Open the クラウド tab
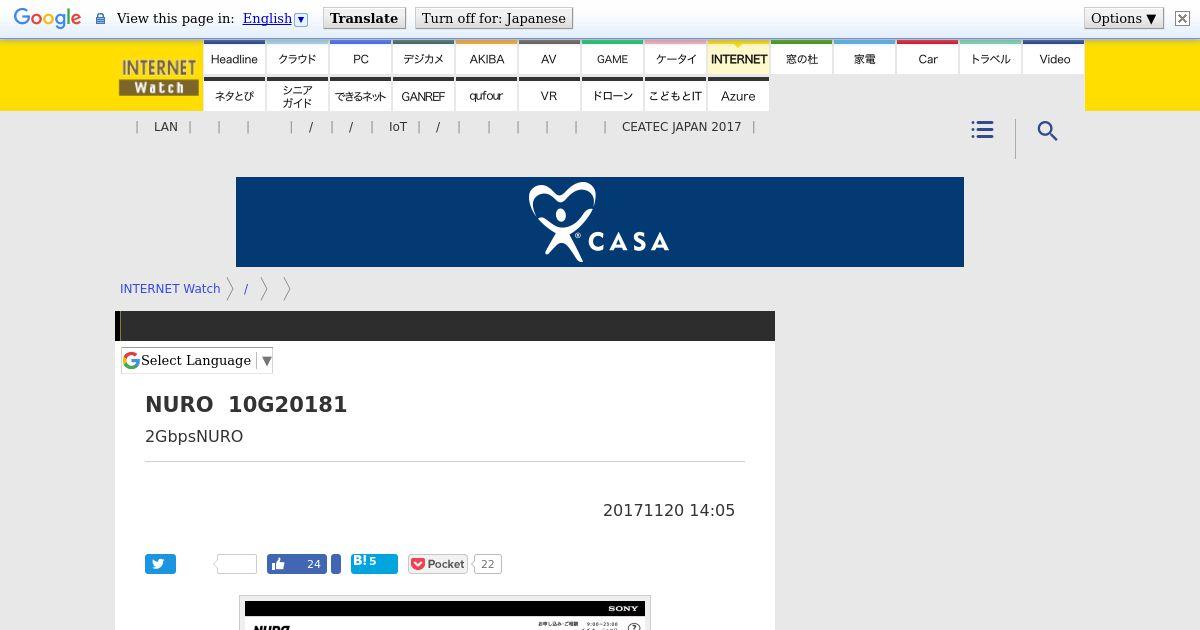Image resolution: width=1200 pixels, height=630 pixels. click(297, 58)
